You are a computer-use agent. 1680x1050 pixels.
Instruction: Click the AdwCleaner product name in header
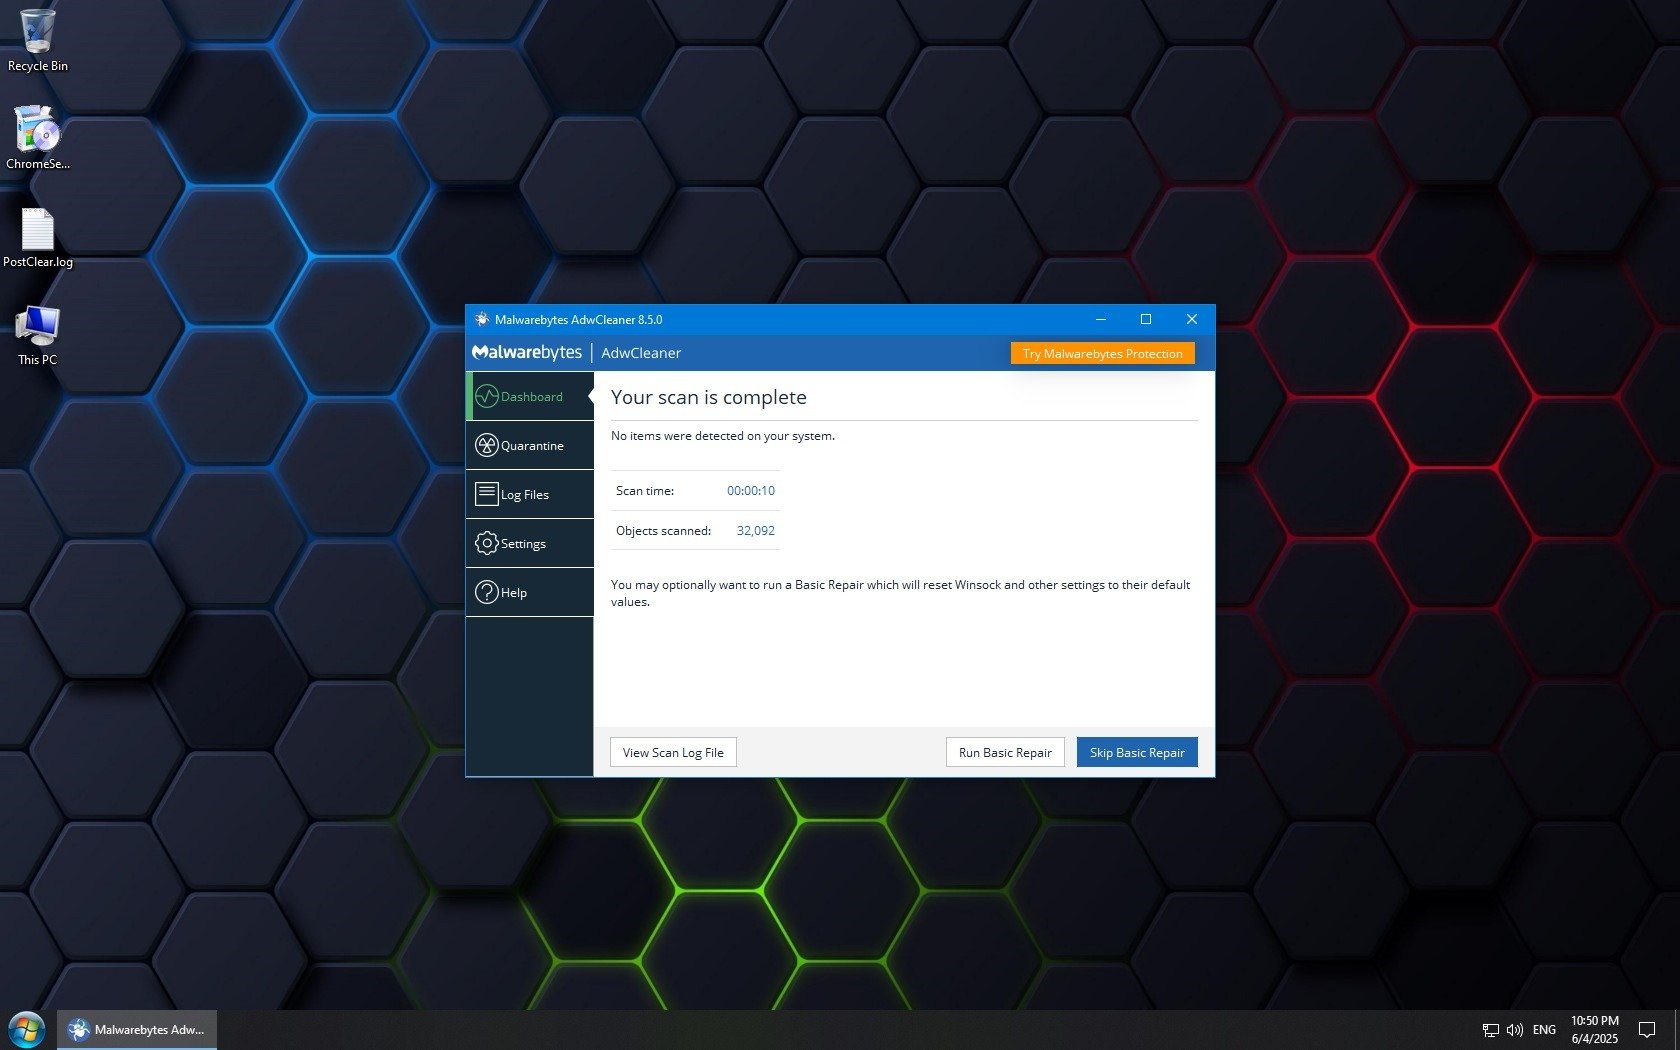tap(641, 353)
